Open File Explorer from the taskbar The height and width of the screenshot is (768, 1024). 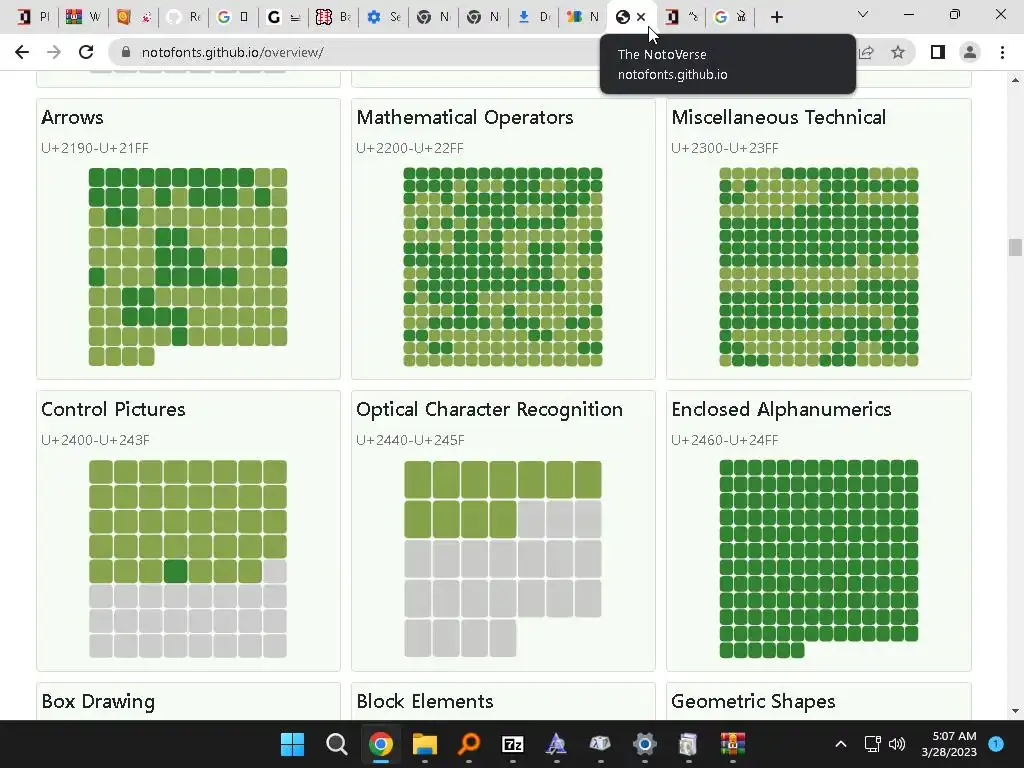424,744
